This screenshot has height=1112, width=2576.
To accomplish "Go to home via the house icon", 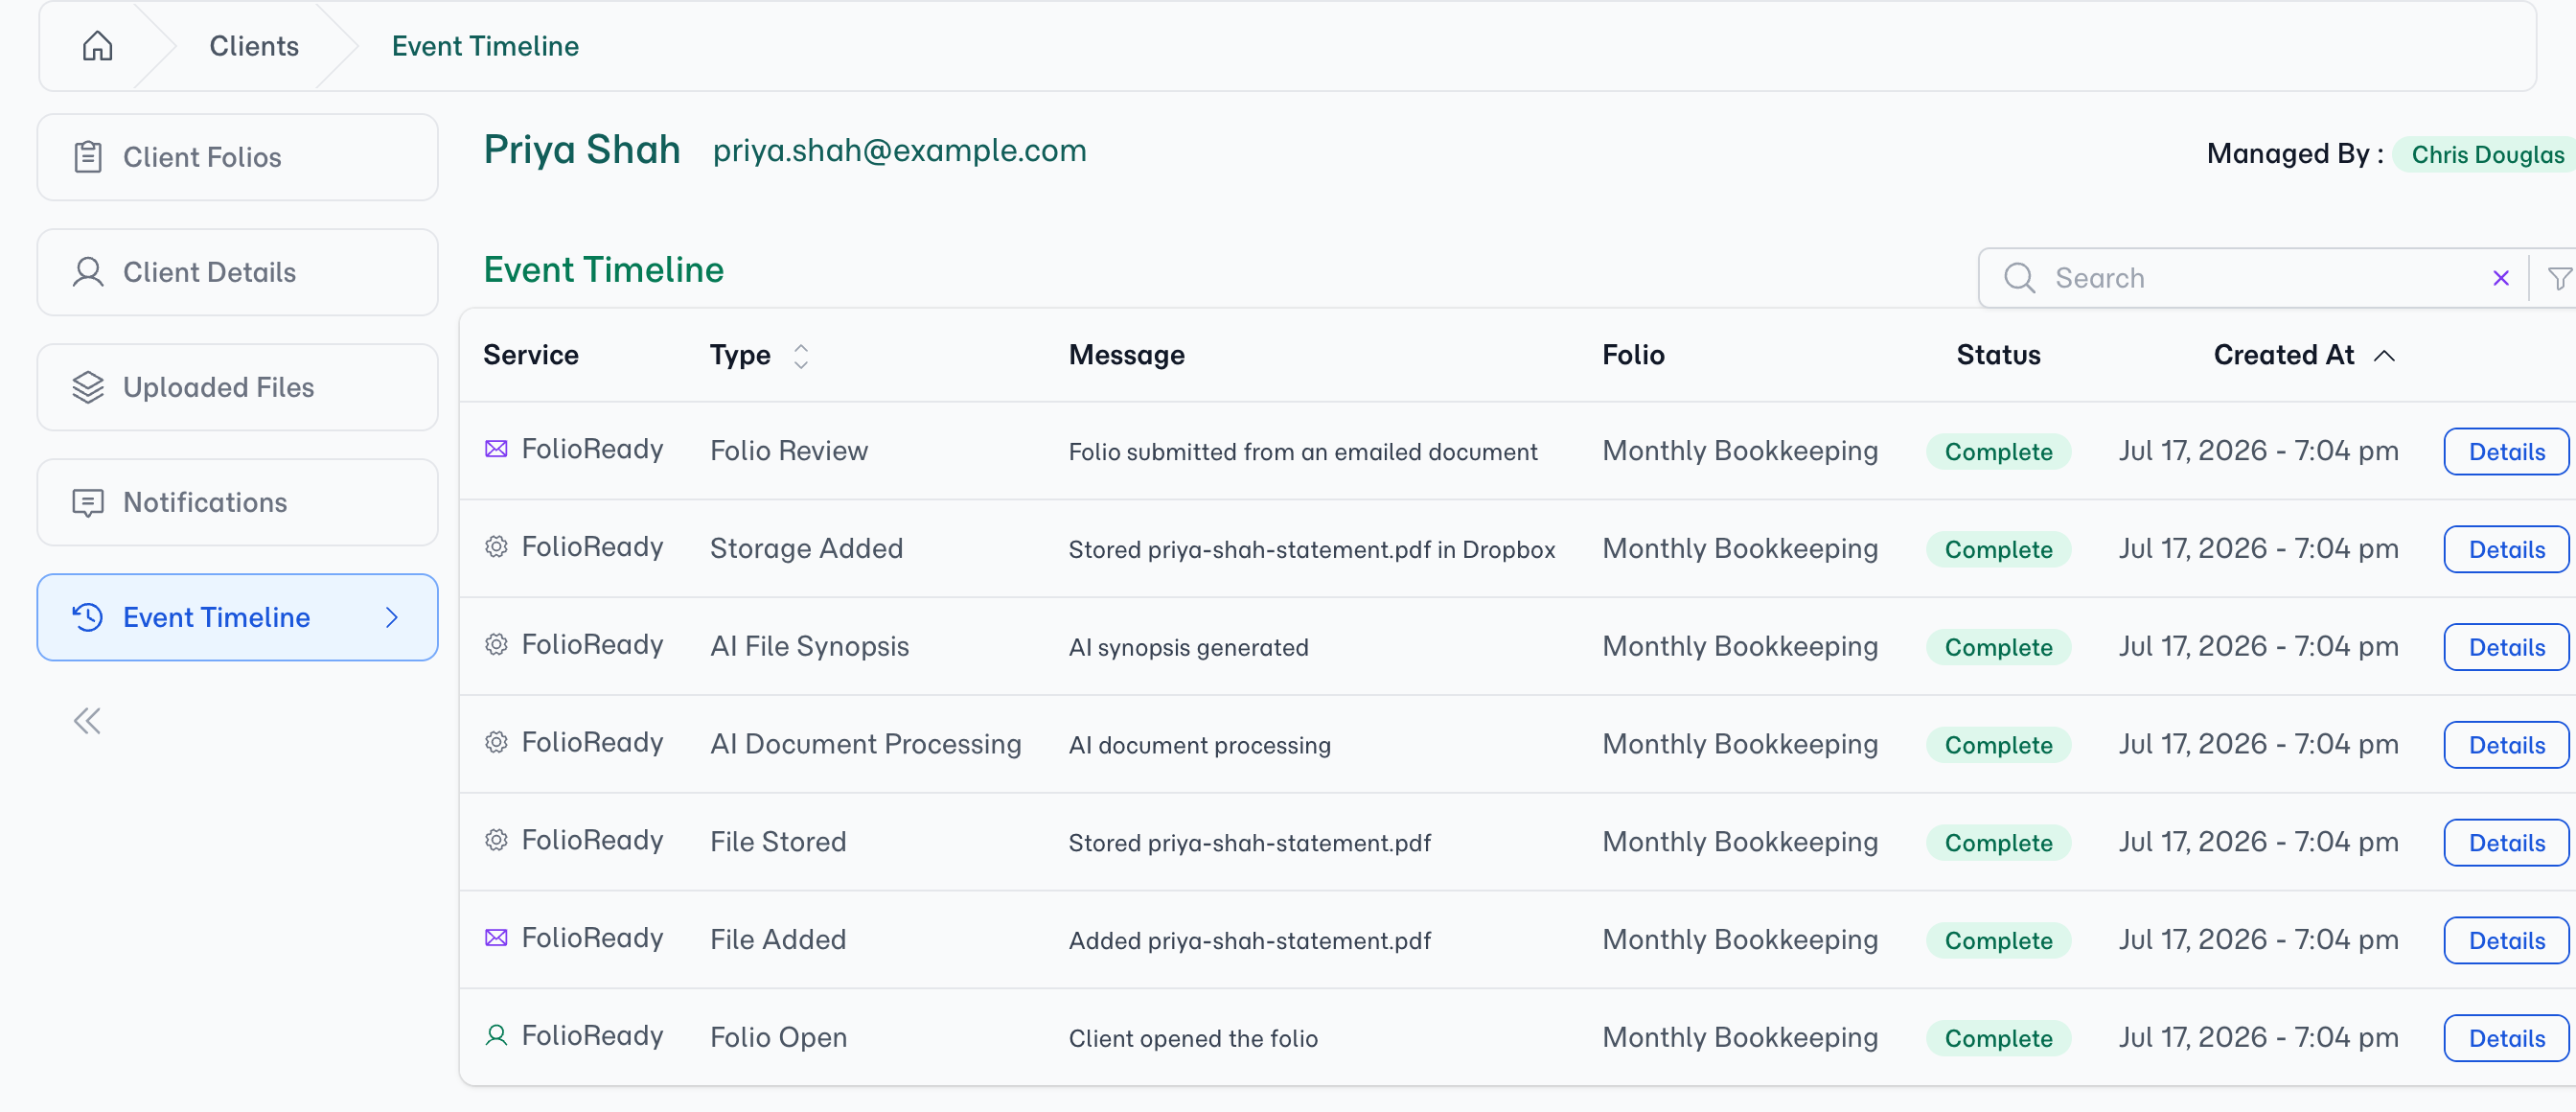I will tap(97, 46).
